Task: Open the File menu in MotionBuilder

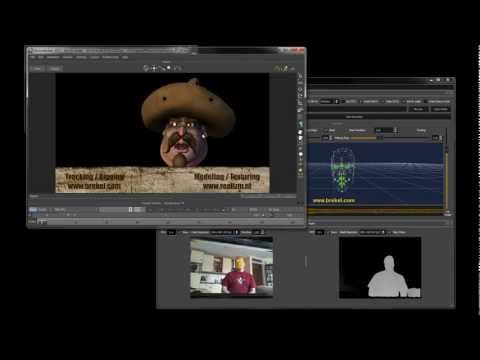Action: coord(33,57)
